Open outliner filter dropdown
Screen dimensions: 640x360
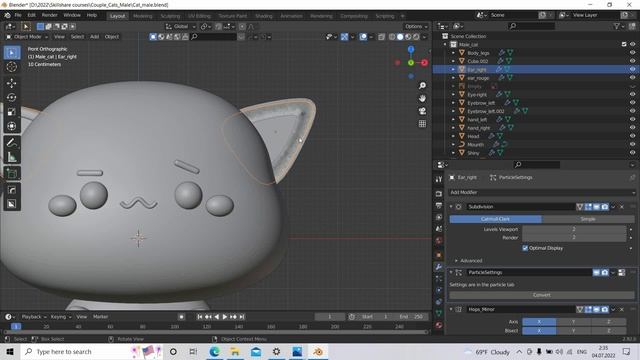(619, 26)
